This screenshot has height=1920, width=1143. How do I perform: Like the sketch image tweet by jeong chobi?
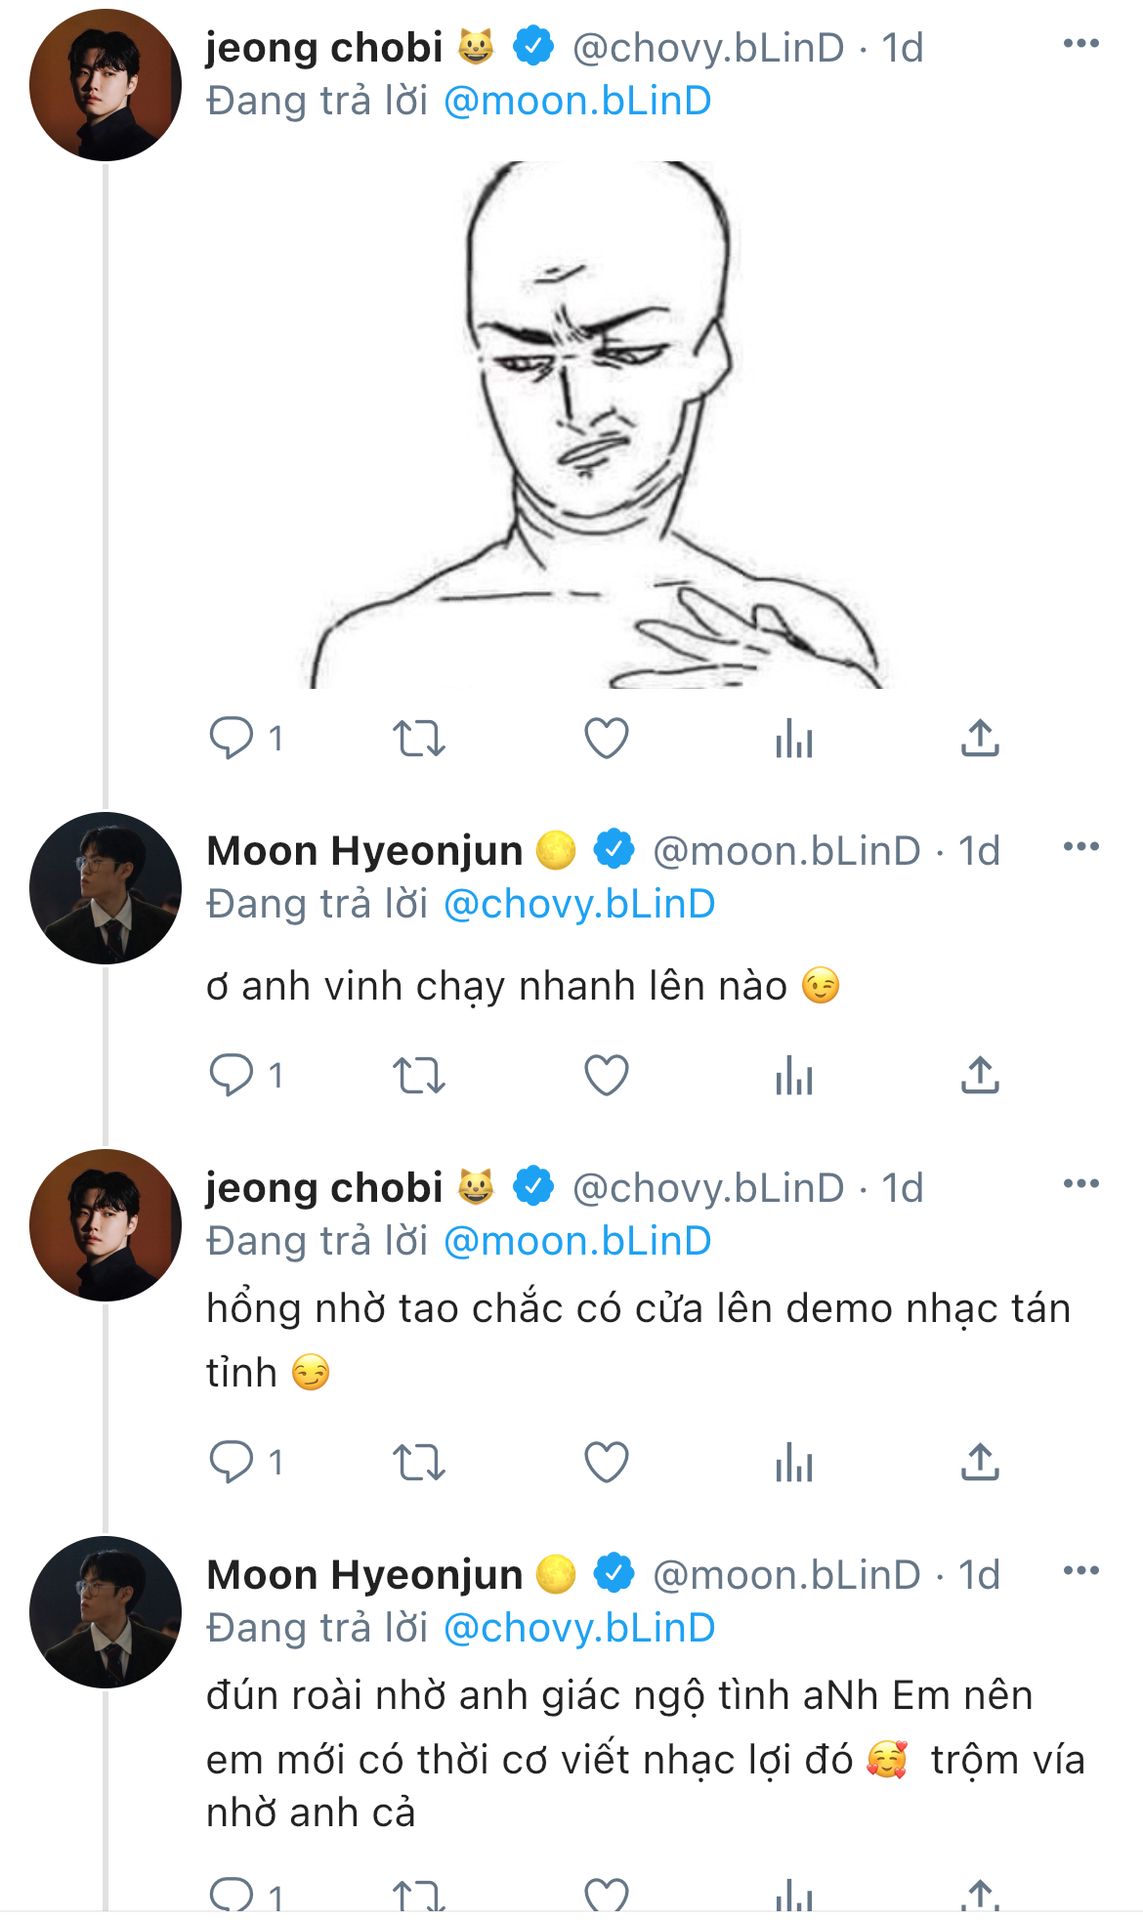(x=606, y=739)
